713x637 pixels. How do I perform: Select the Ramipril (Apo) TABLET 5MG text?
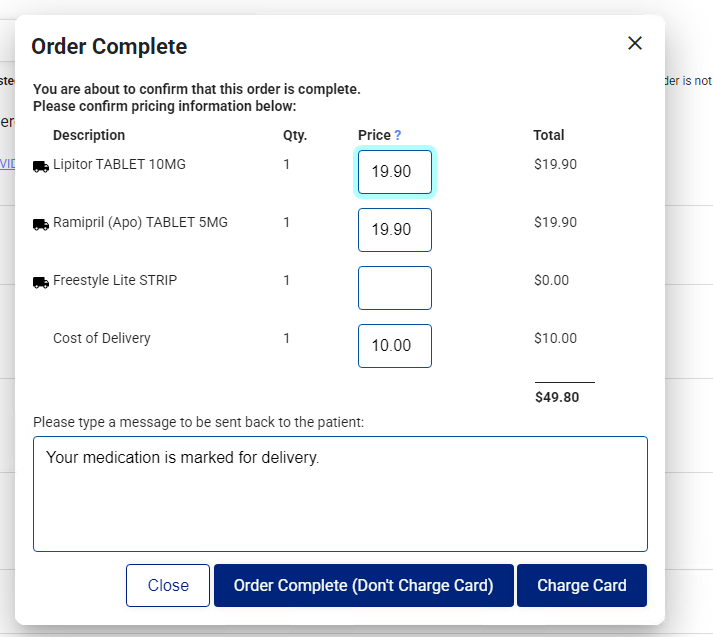pos(140,222)
